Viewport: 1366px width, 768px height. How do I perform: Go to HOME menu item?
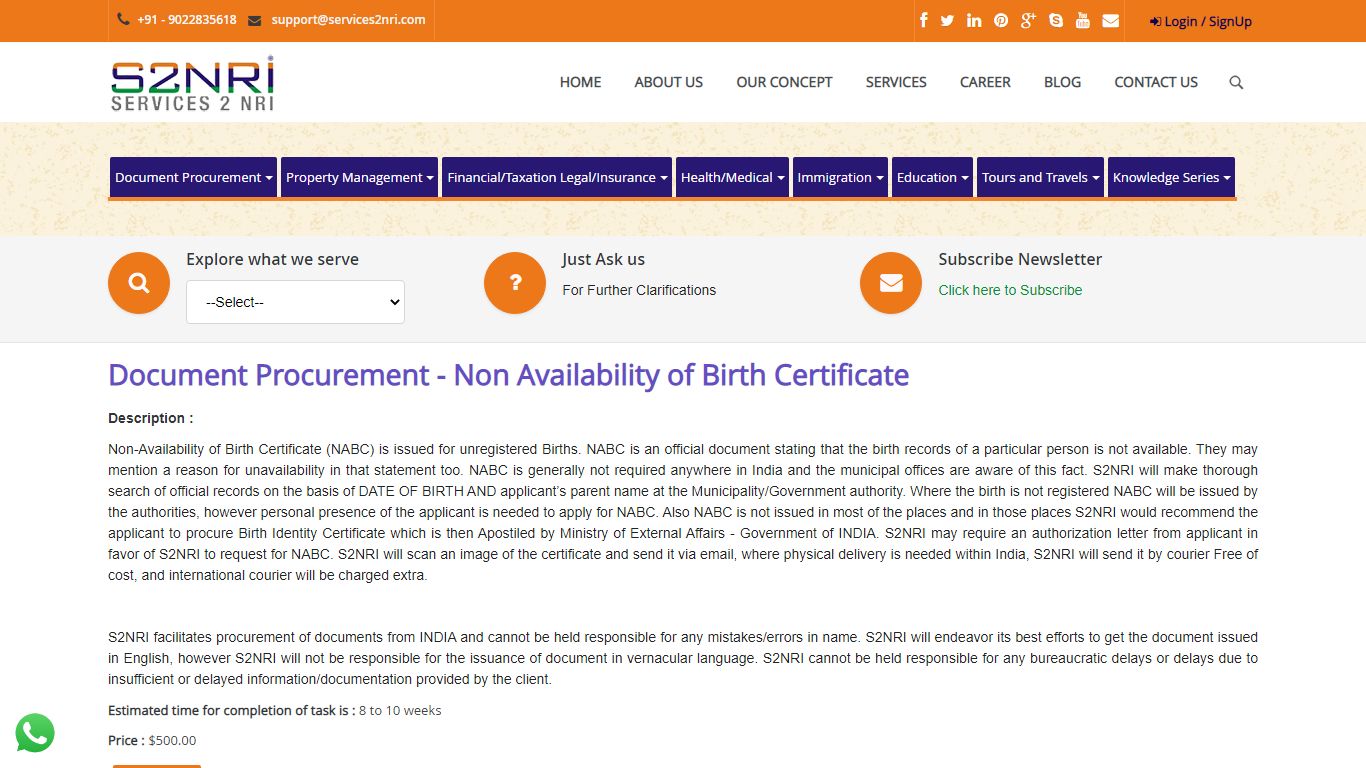tap(580, 82)
